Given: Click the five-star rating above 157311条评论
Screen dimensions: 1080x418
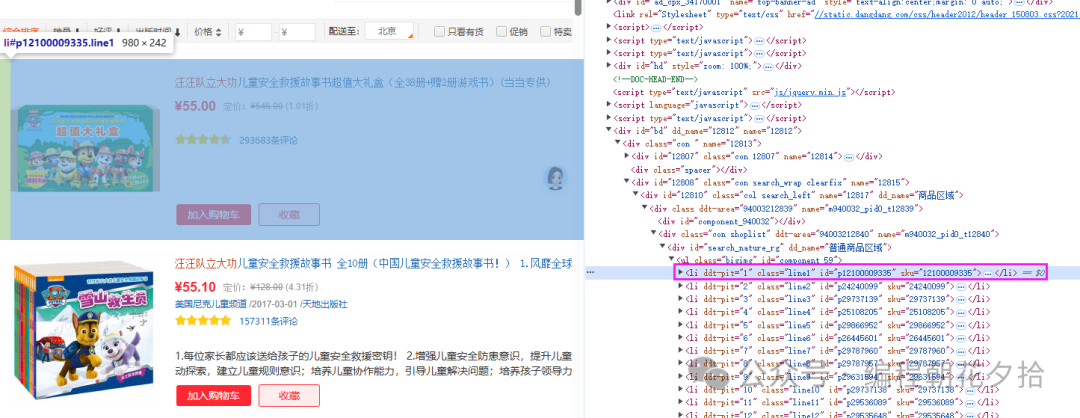Looking at the screenshot, I should (x=203, y=321).
